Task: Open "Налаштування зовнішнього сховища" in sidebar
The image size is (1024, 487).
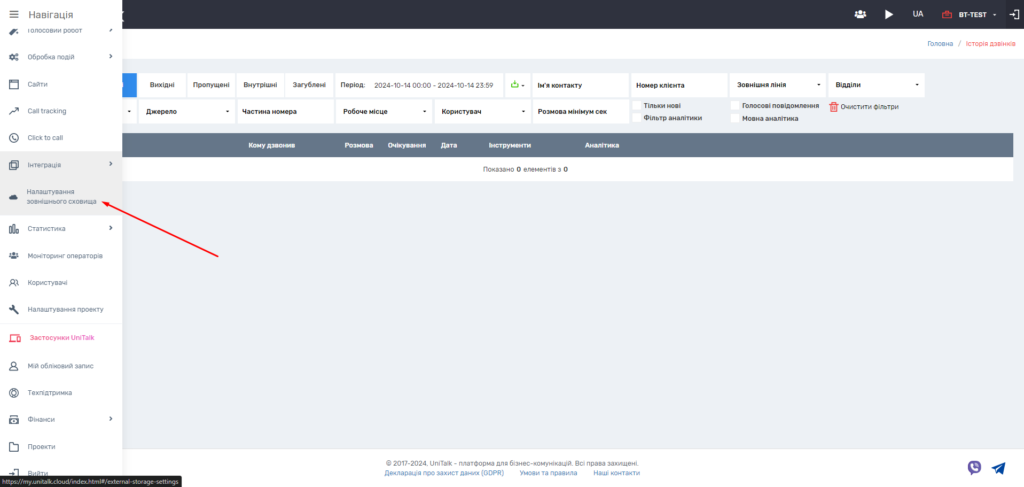Action: [x=61, y=196]
